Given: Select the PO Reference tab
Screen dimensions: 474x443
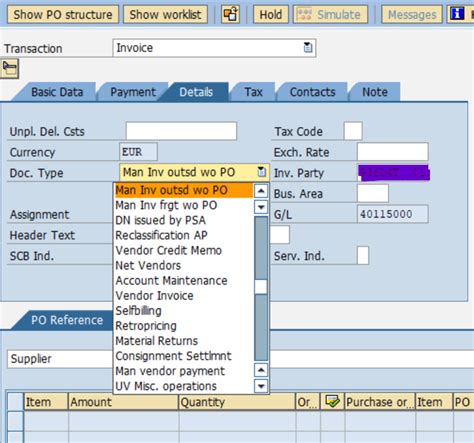Looking at the screenshot, I should (x=67, y=320).
